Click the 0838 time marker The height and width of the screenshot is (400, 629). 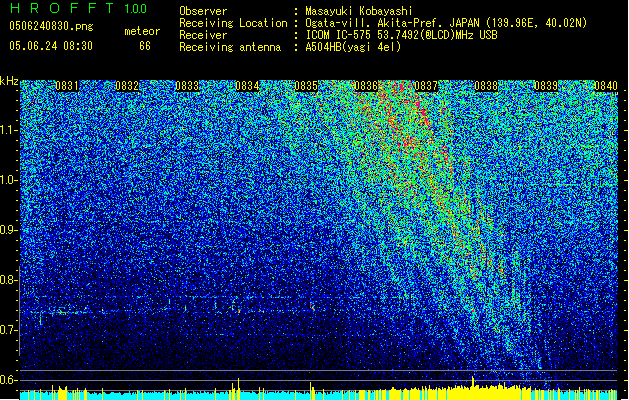[486, 86]
